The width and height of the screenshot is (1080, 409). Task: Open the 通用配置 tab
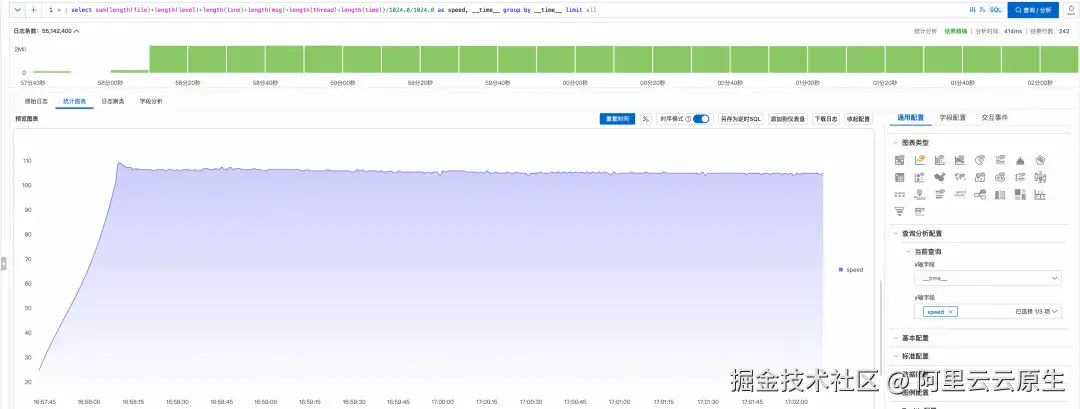tap(911, 118)
